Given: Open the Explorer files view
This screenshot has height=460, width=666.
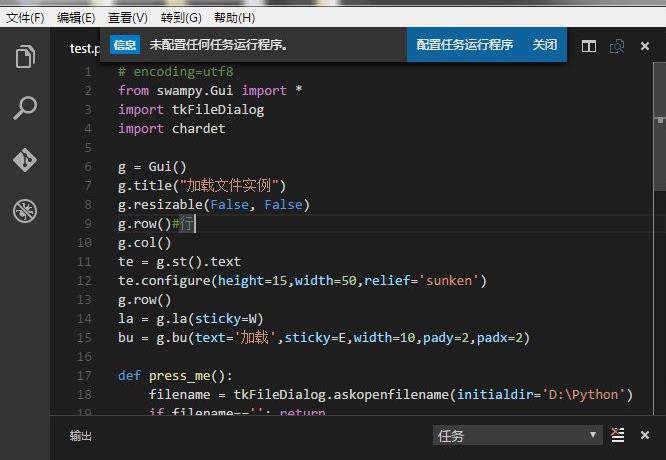Looking at the screenshot, I should coord(25,56).
